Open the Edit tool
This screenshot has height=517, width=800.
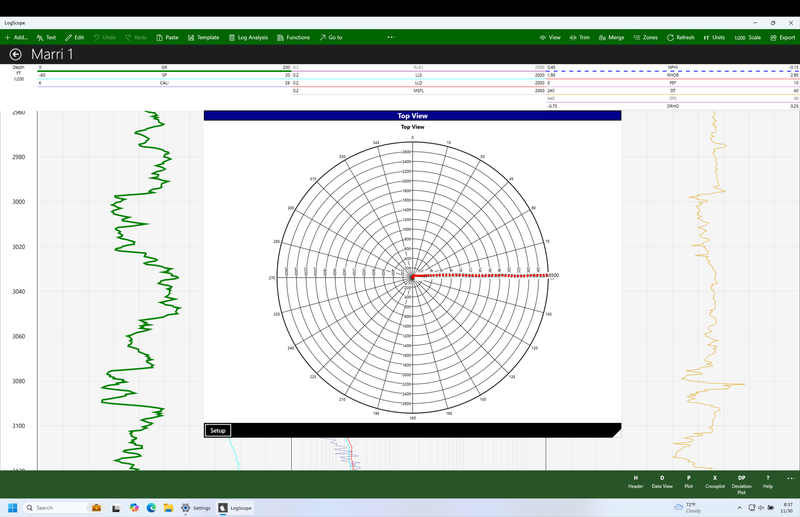[74, 37]
